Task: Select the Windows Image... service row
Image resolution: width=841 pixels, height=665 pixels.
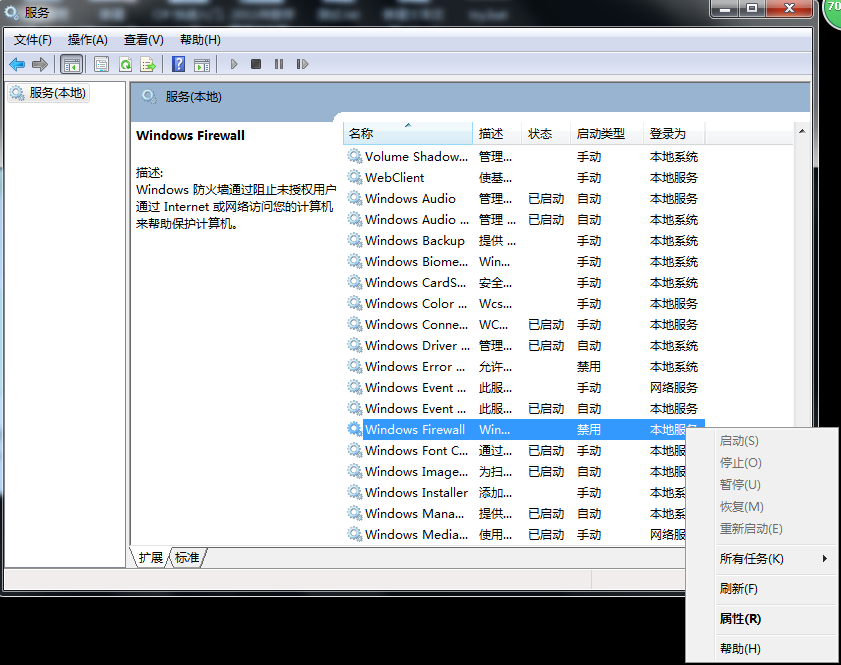Action: pos(515,471)
